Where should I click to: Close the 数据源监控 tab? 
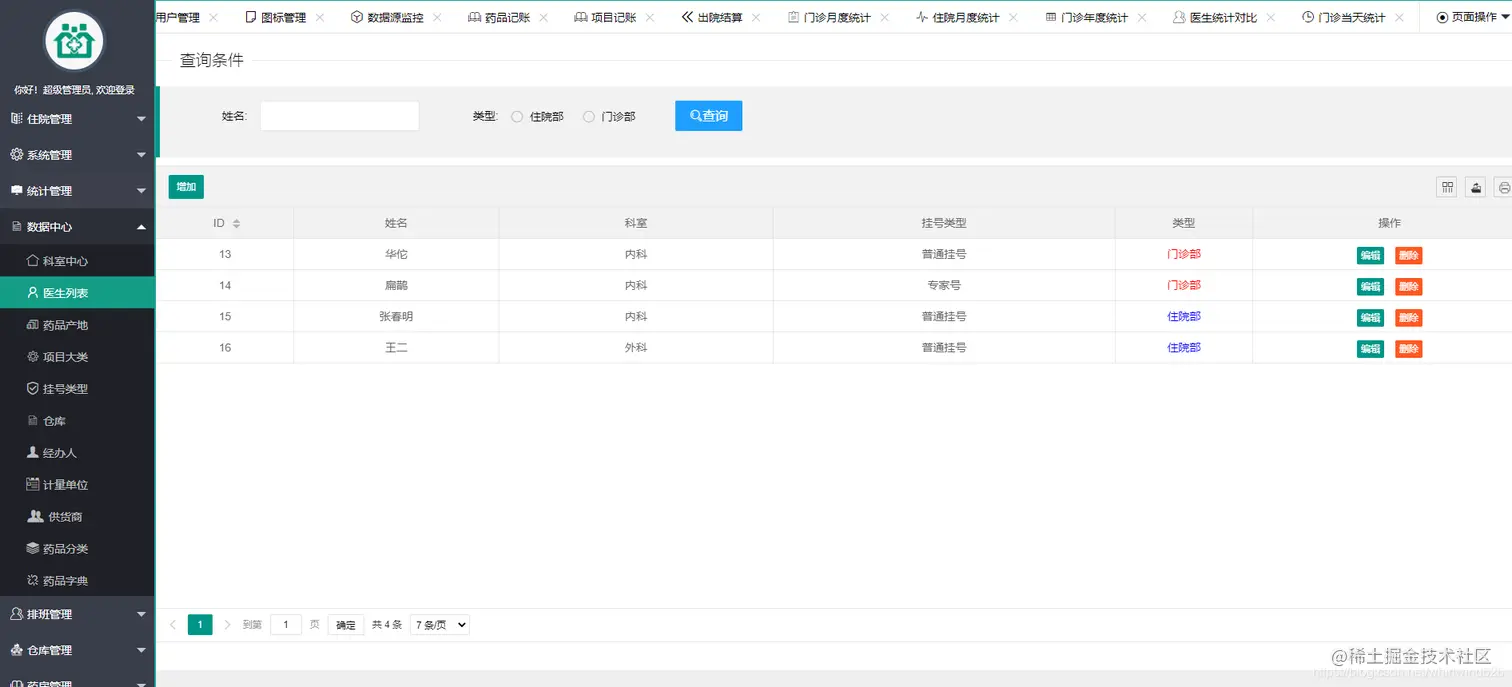tap(437, 17)
